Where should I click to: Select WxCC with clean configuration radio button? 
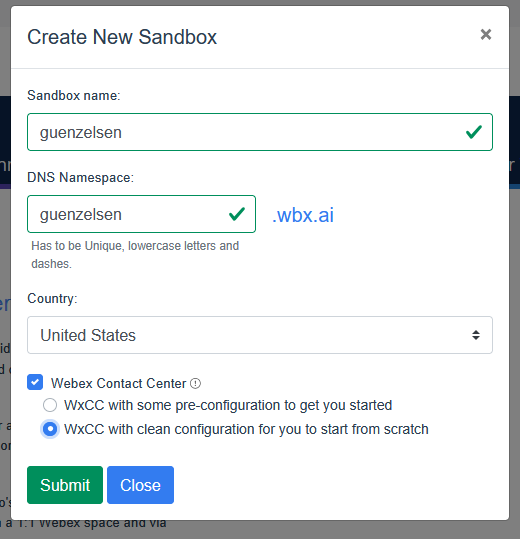pos(50,429)
